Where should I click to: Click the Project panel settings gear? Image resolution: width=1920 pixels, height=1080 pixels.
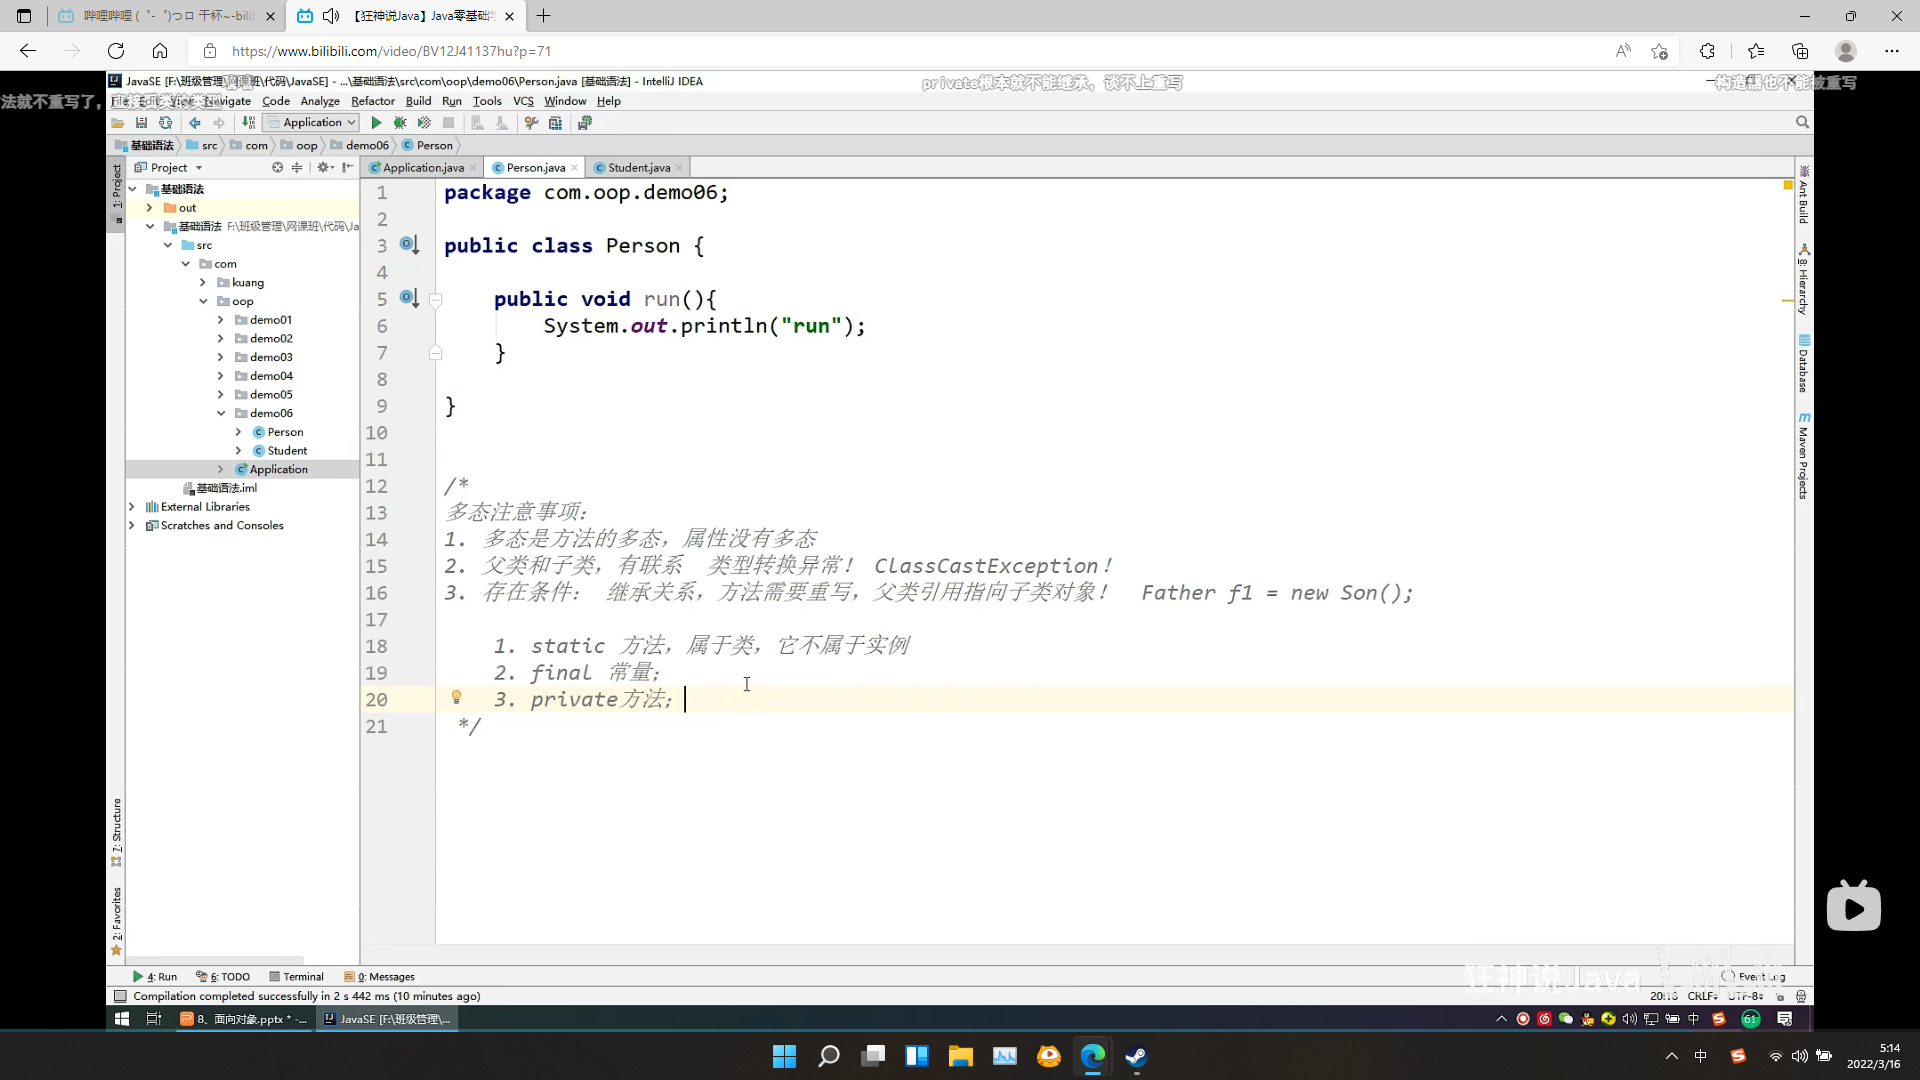click(323, 168)
